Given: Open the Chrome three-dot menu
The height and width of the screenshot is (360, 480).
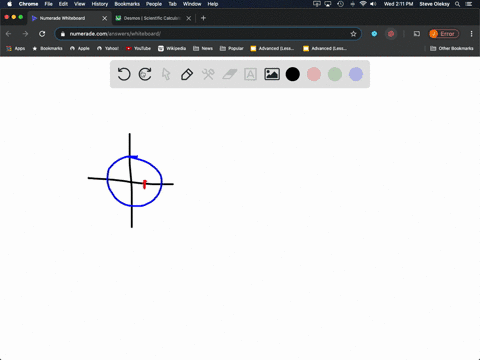Looking at the screenshot, I should point(471,34).
